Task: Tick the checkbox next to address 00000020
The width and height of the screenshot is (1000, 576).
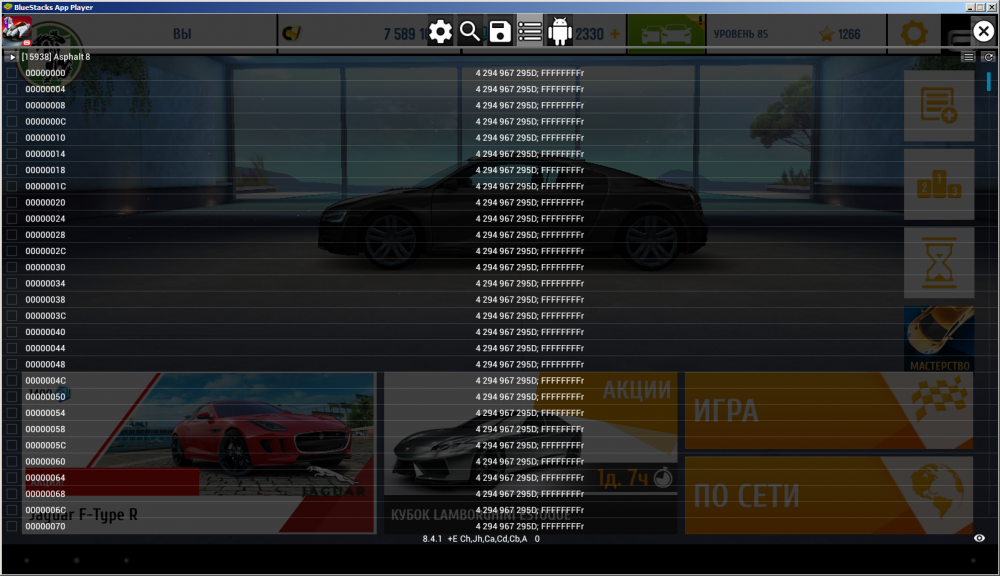Action: click(x=12, y=203)
